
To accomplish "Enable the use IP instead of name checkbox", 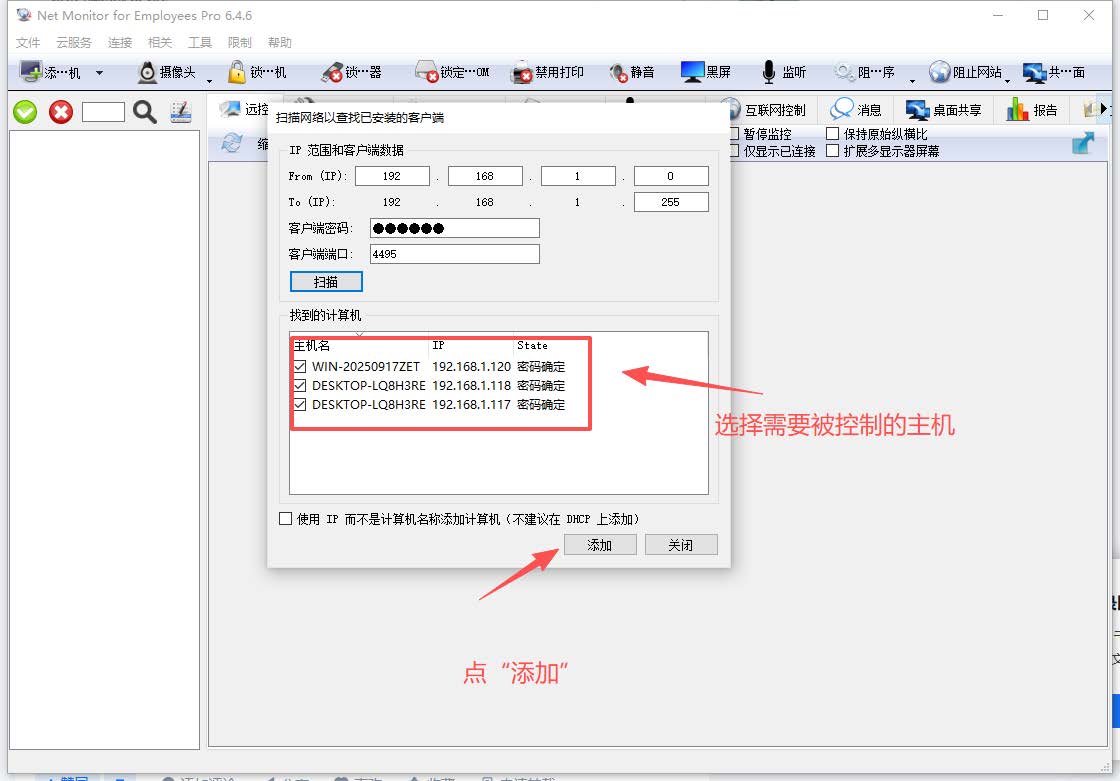I will 286,519.
